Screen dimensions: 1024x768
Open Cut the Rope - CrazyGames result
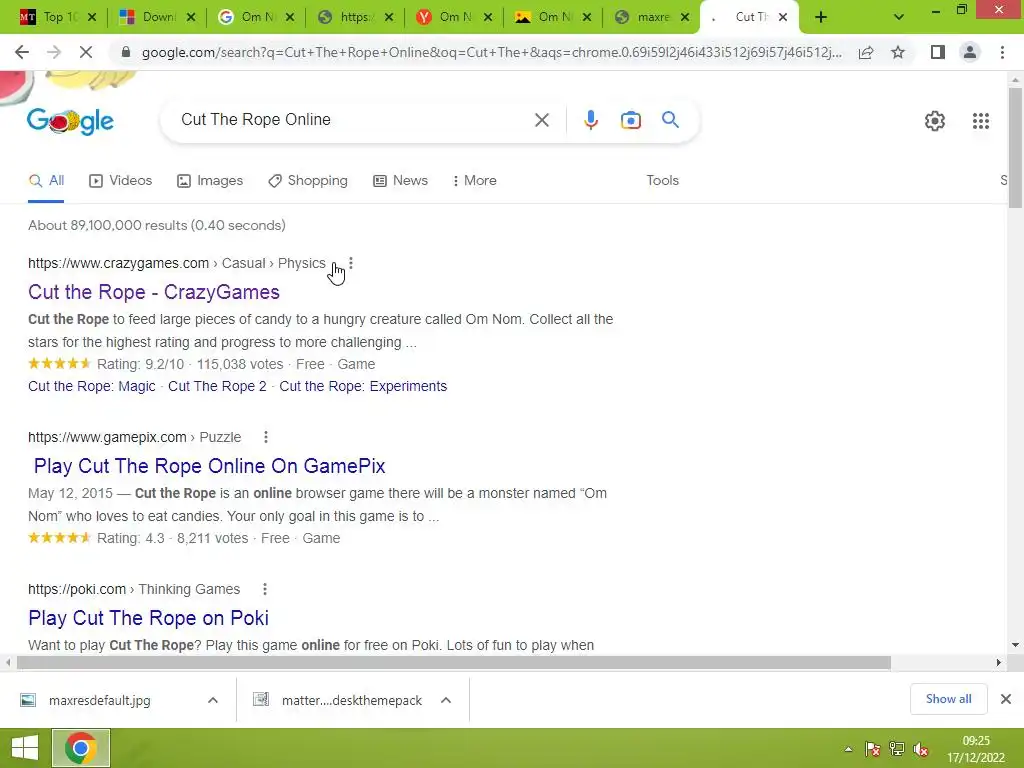(153, 292)
